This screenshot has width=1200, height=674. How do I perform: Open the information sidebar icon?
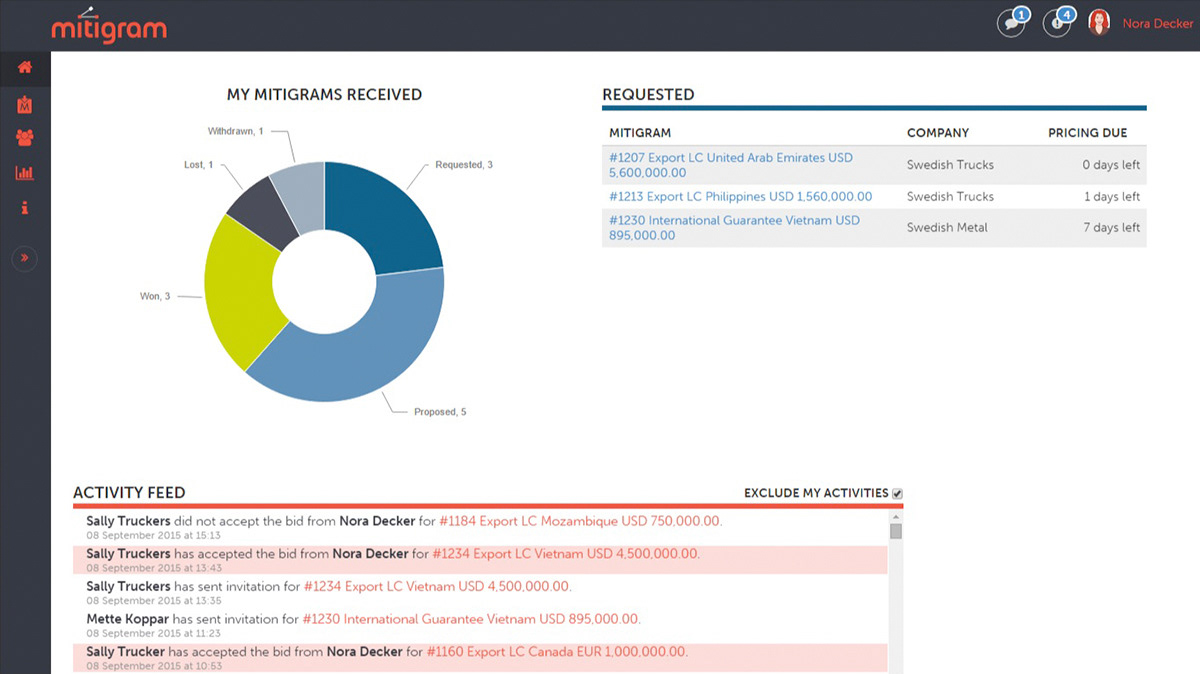[x=25, y=207]
